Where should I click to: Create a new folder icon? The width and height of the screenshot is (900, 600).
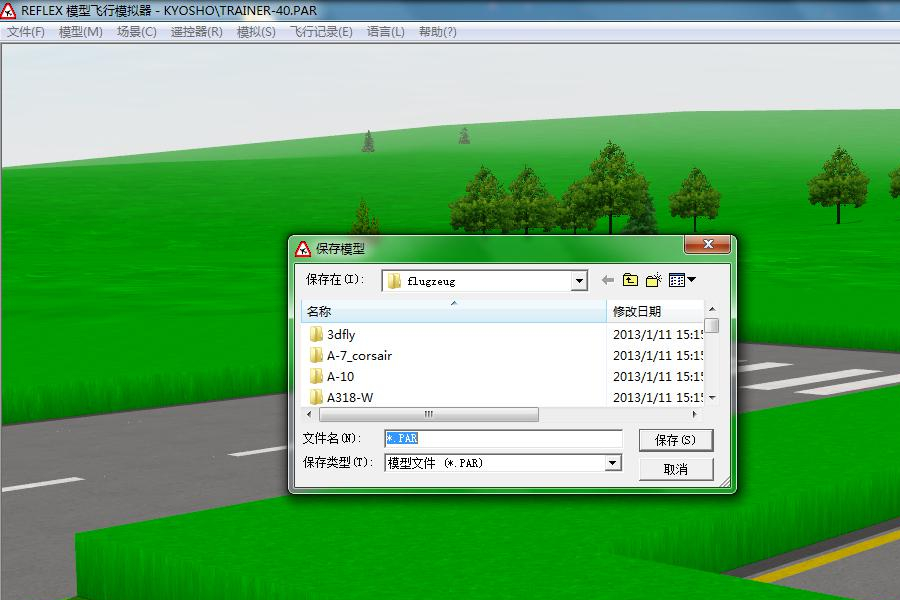tap(653, 280)
